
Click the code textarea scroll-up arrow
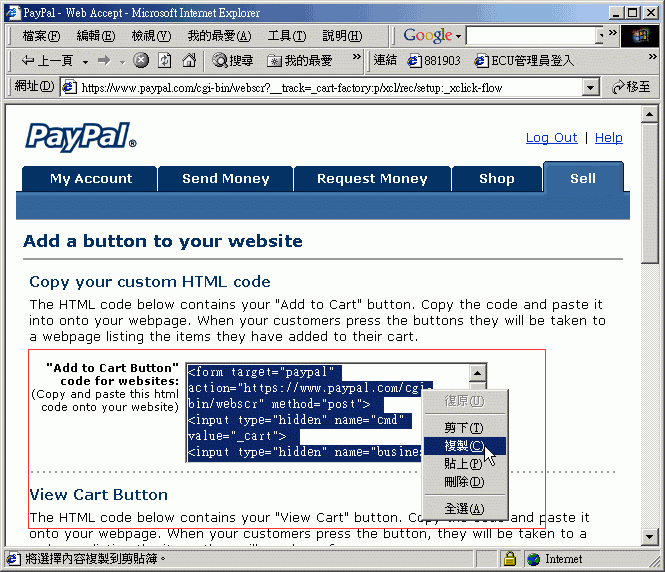(477, 374)
